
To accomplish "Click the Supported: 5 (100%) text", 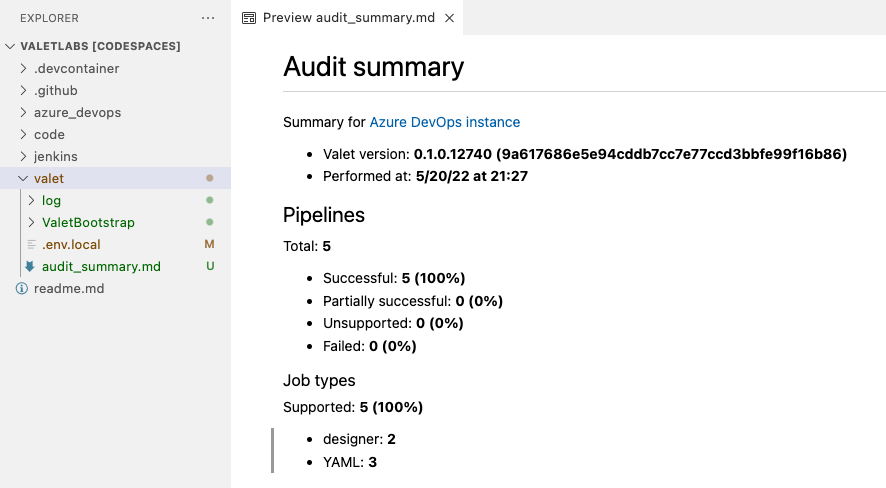I will (353, 407).
